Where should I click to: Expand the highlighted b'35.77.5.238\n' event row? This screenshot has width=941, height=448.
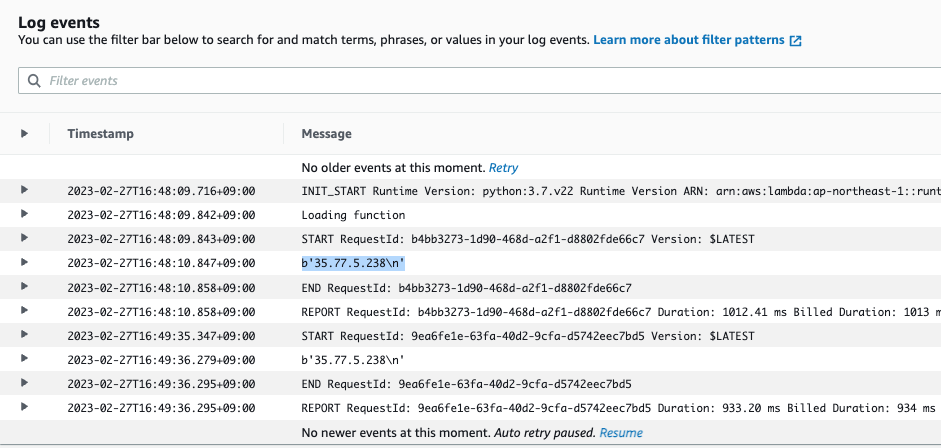click(x=24, y=262)
